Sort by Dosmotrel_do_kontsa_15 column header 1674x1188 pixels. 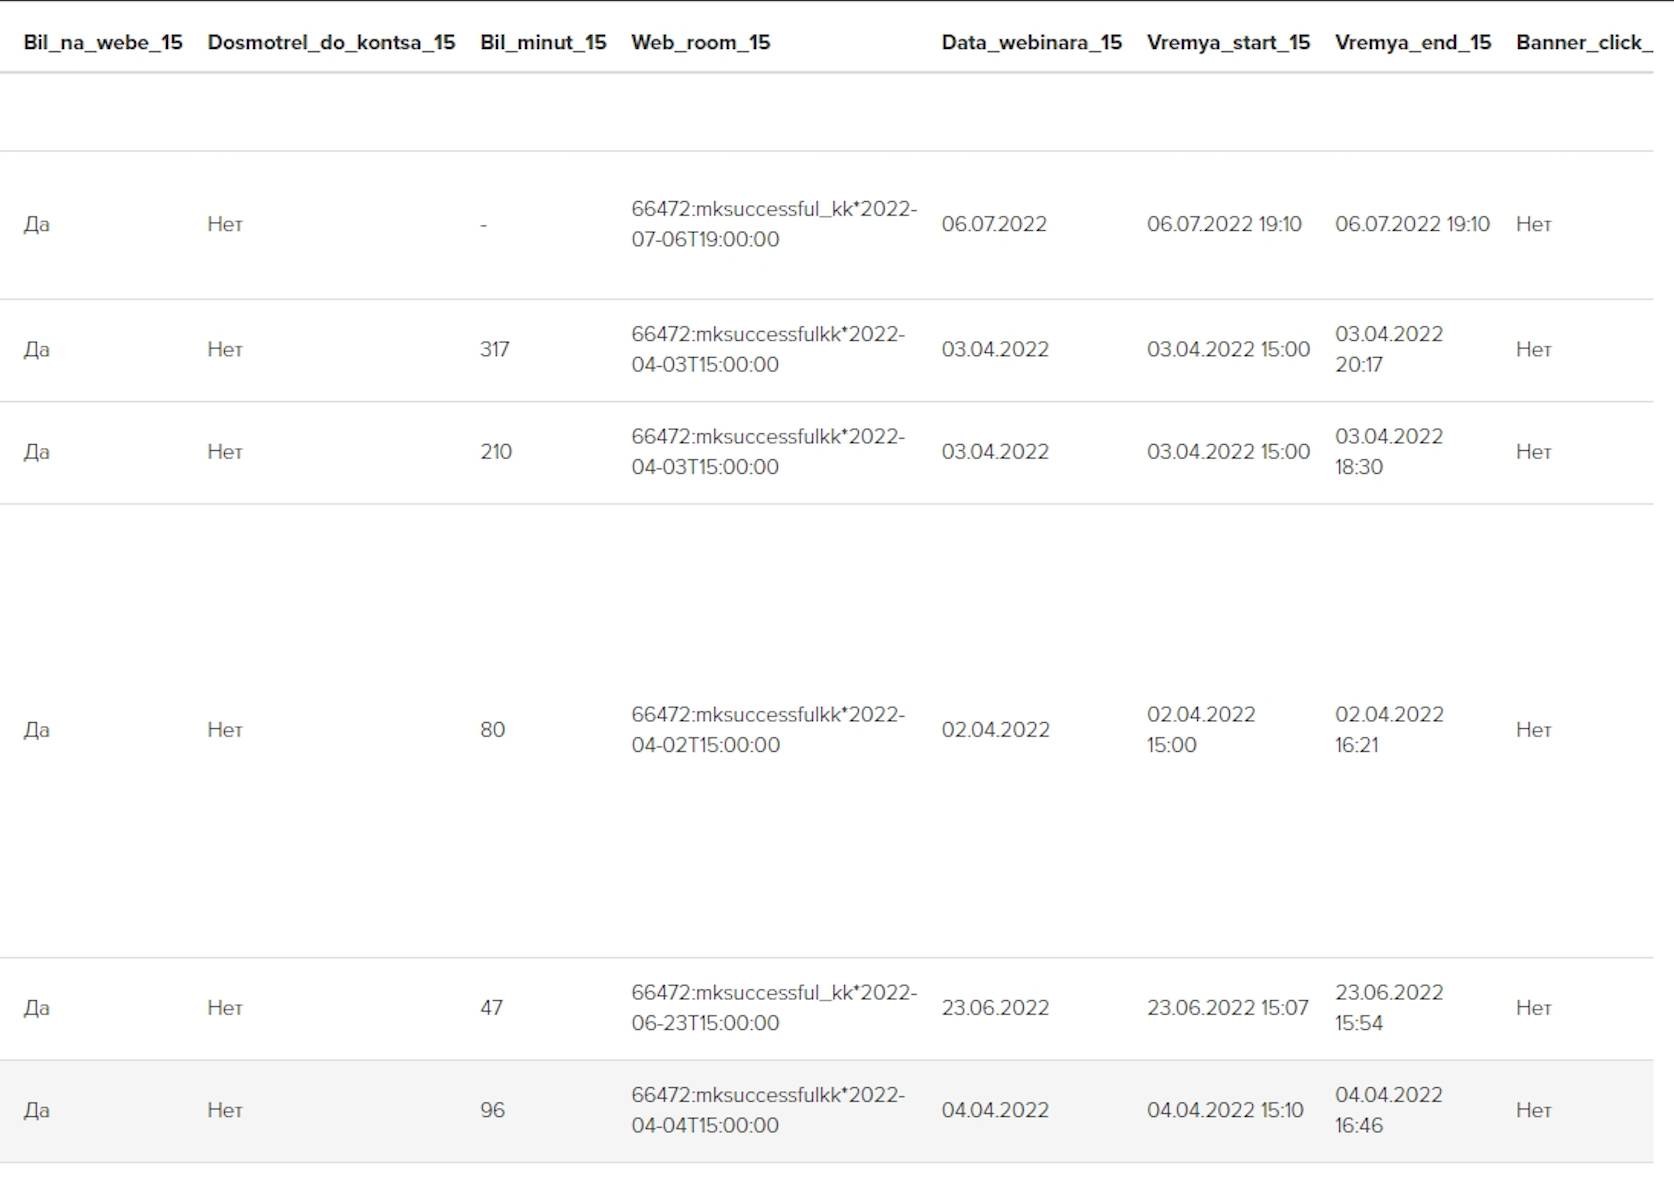331,42
